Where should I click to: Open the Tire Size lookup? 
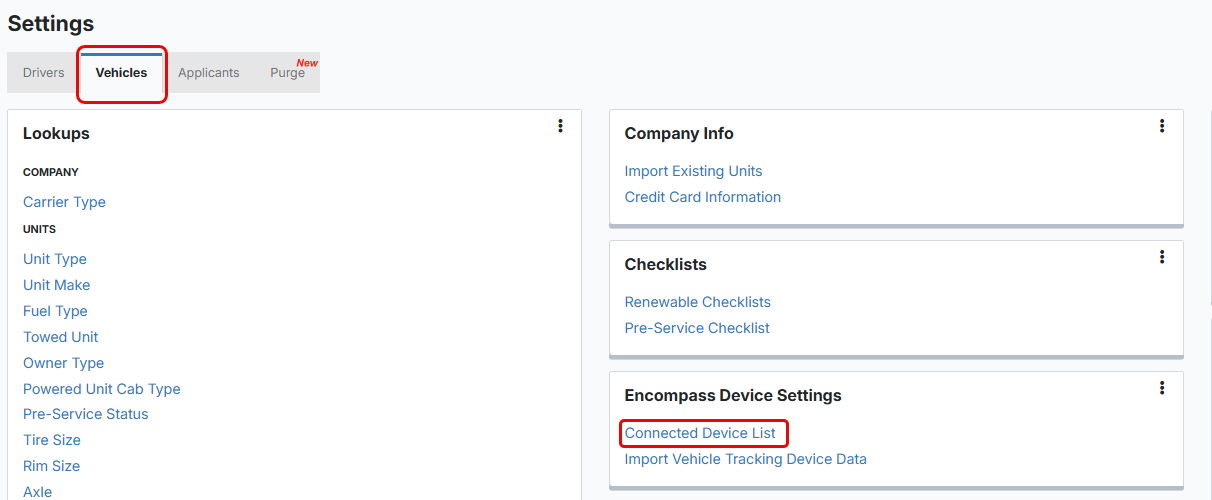52,440
